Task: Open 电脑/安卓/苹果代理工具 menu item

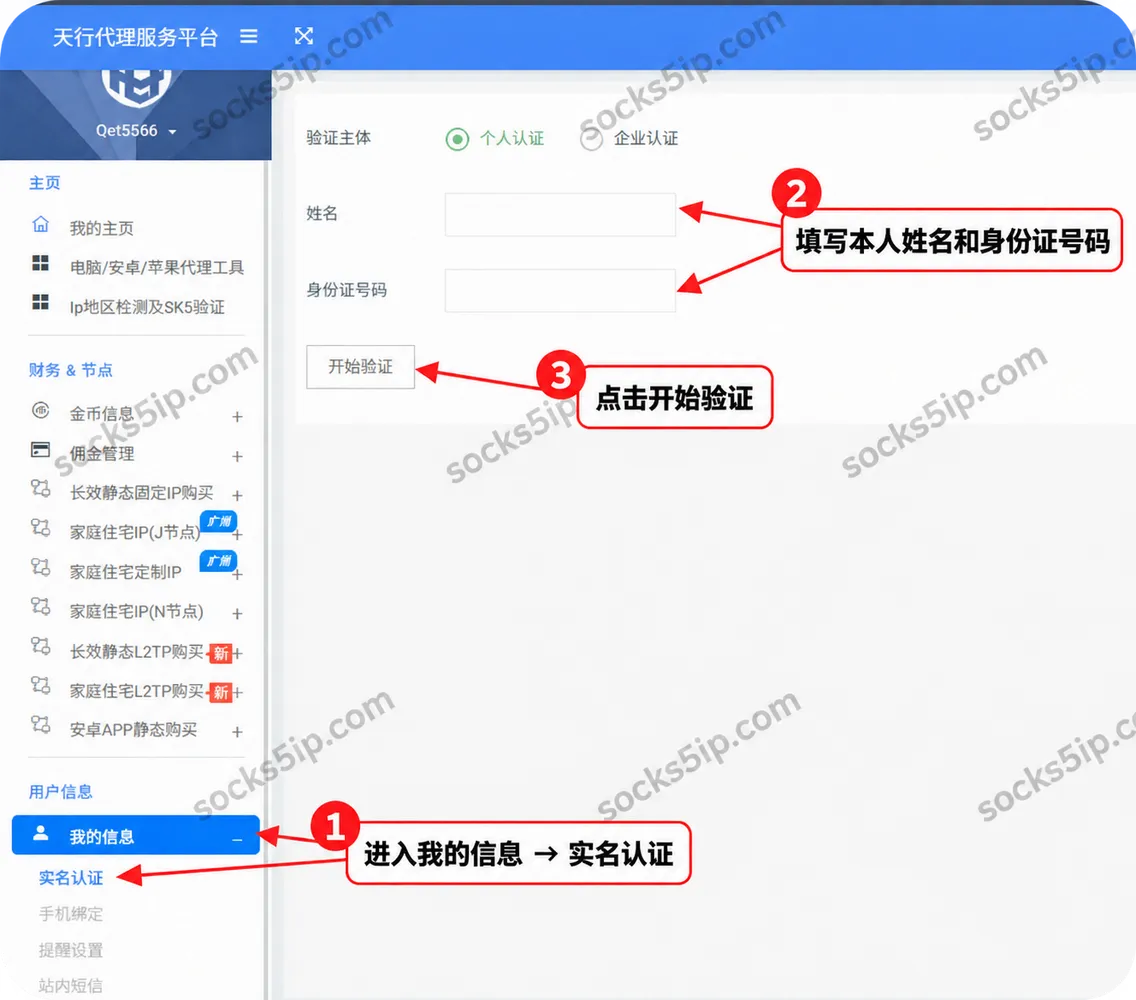Action: coord(156,267)
